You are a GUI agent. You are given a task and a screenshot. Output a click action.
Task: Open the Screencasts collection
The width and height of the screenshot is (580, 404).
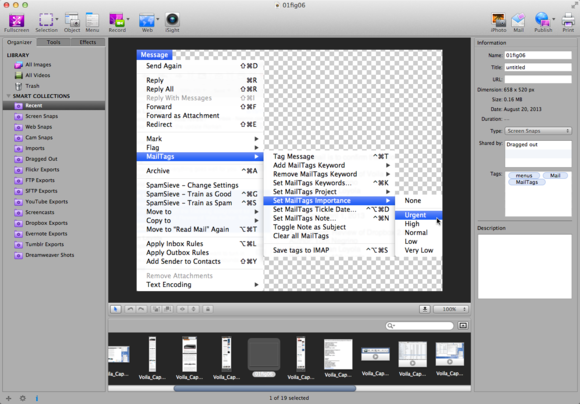pyautogui.click(x=40, y=212)
